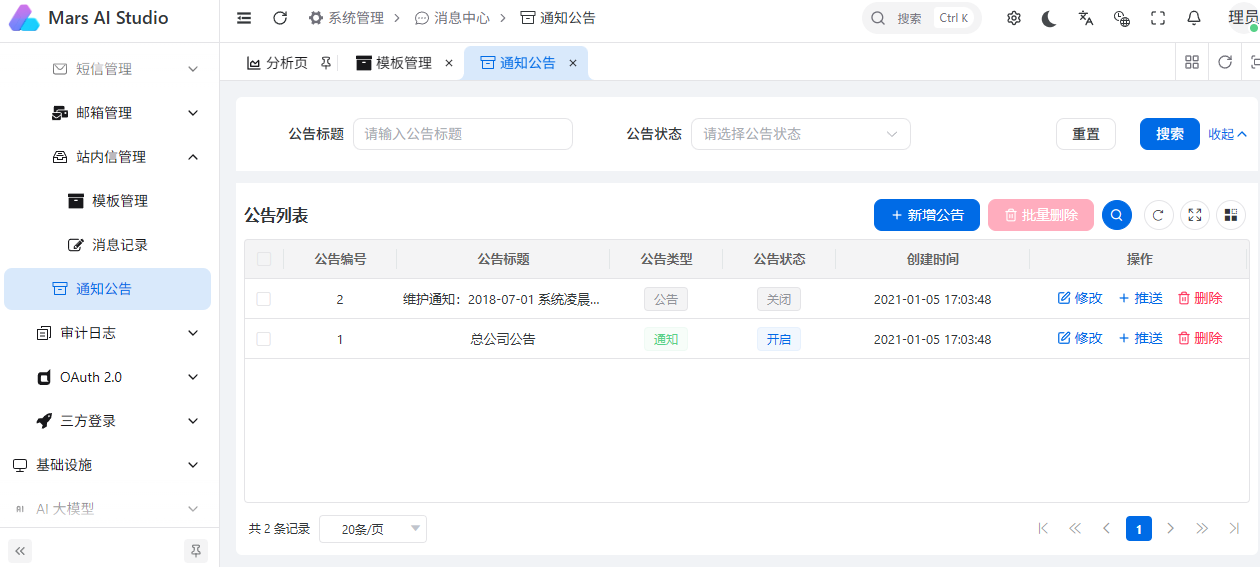This screenshot has width=1260, height=567.
Task: Open the 公告状态 dropdown
Action: click(x=801, y=134)
